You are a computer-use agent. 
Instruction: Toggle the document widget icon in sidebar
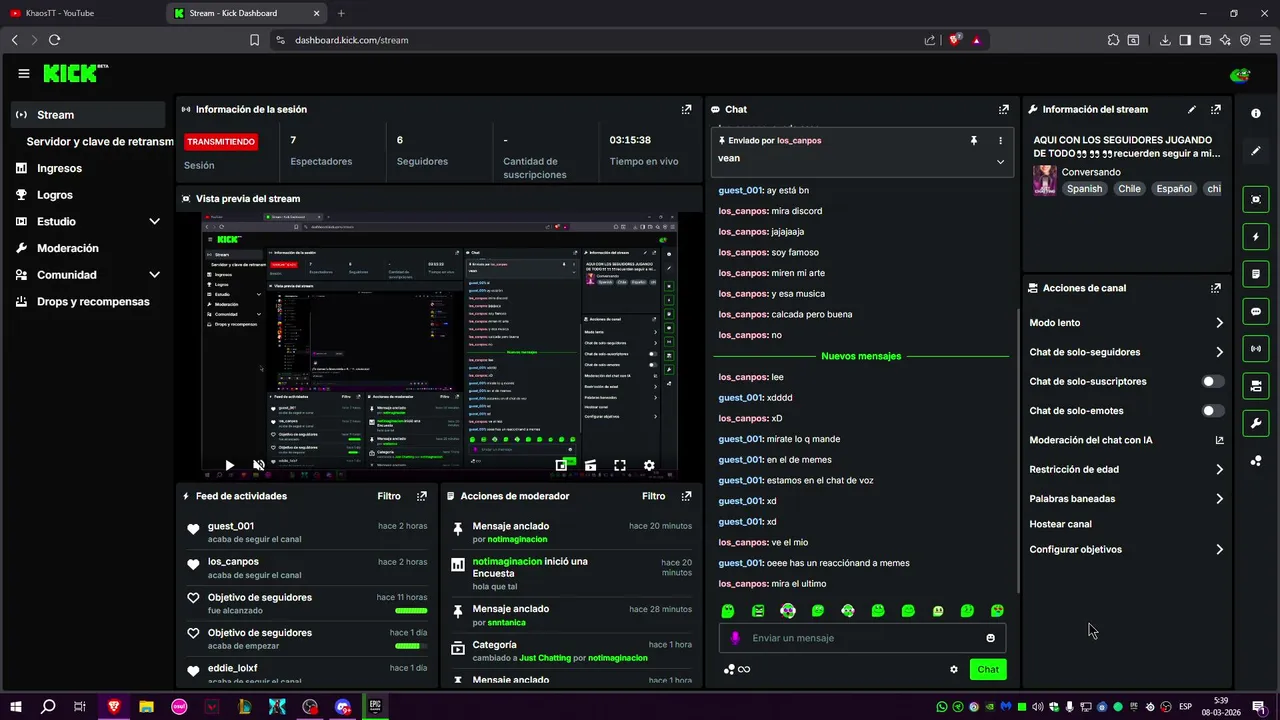click(1256, 274)
